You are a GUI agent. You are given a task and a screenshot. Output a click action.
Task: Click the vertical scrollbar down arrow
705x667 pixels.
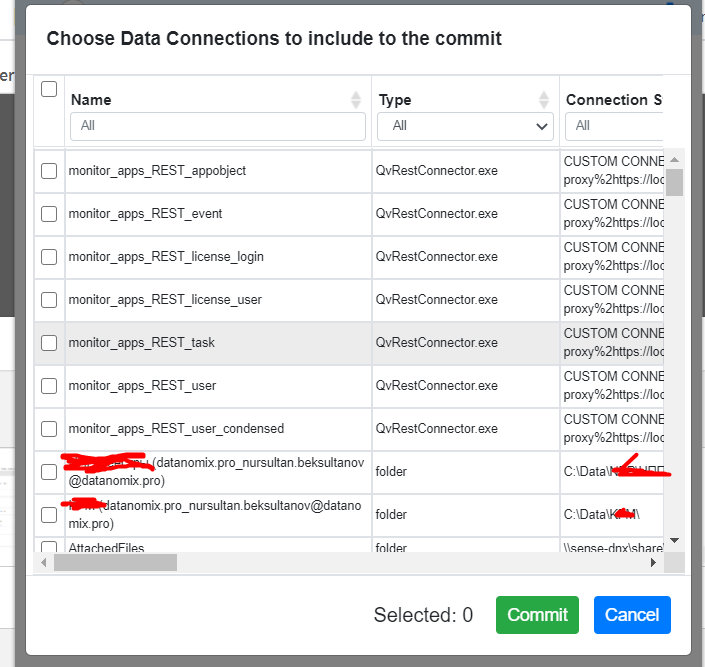pos(675,540)
